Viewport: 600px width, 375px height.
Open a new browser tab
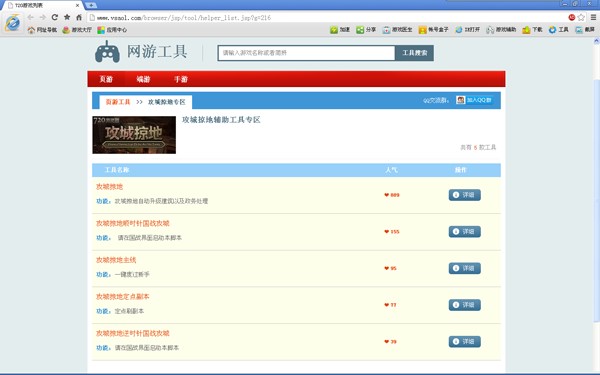pyautogui.click(x=91, y=5)
